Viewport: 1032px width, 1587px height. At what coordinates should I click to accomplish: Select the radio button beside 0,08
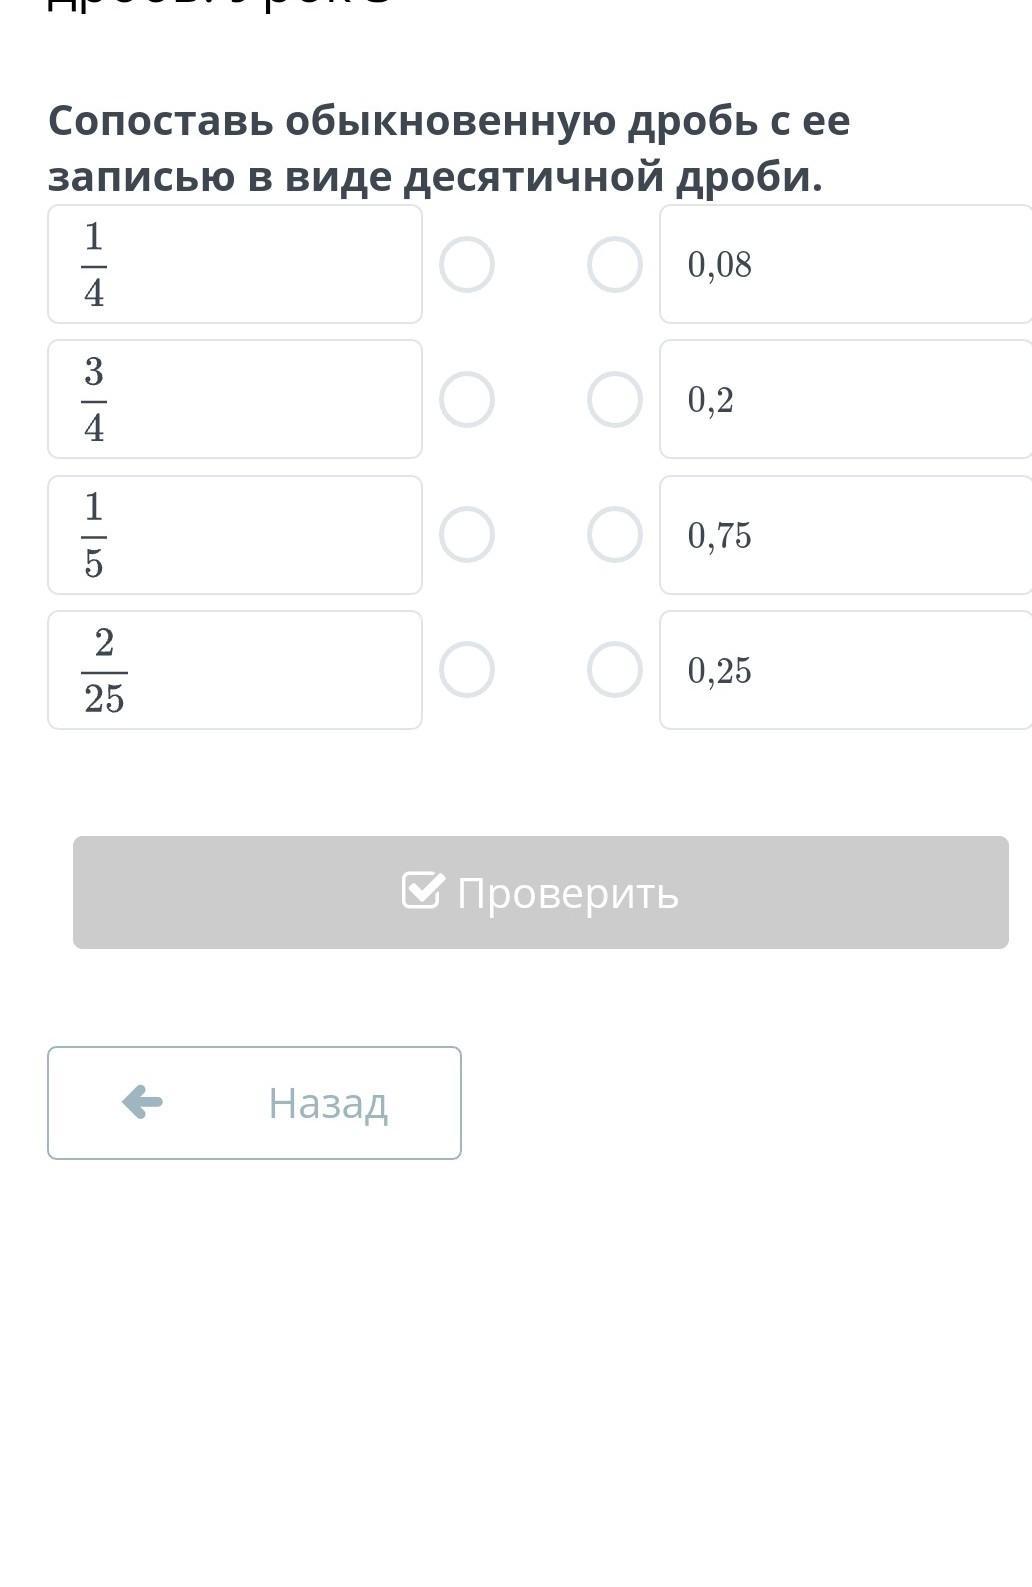615,265
